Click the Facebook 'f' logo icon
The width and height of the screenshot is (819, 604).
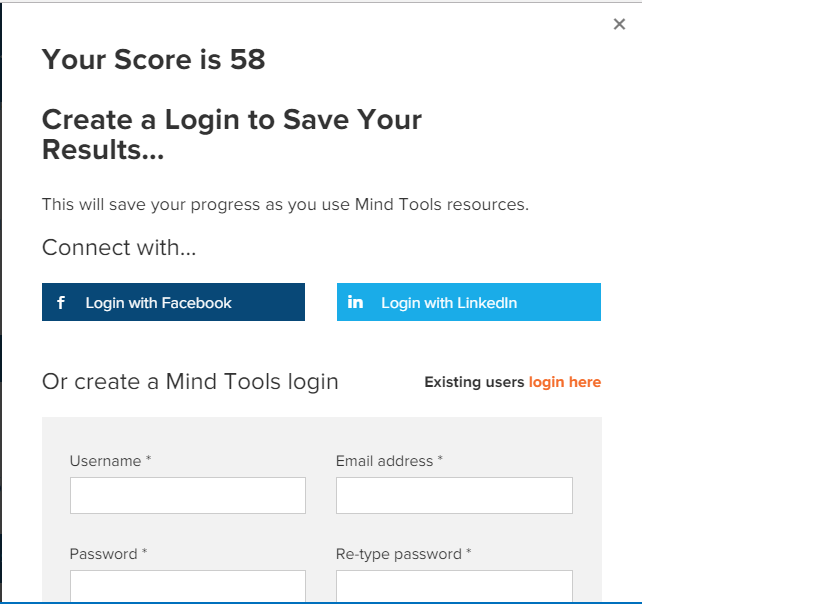click(x=61, y=303)
